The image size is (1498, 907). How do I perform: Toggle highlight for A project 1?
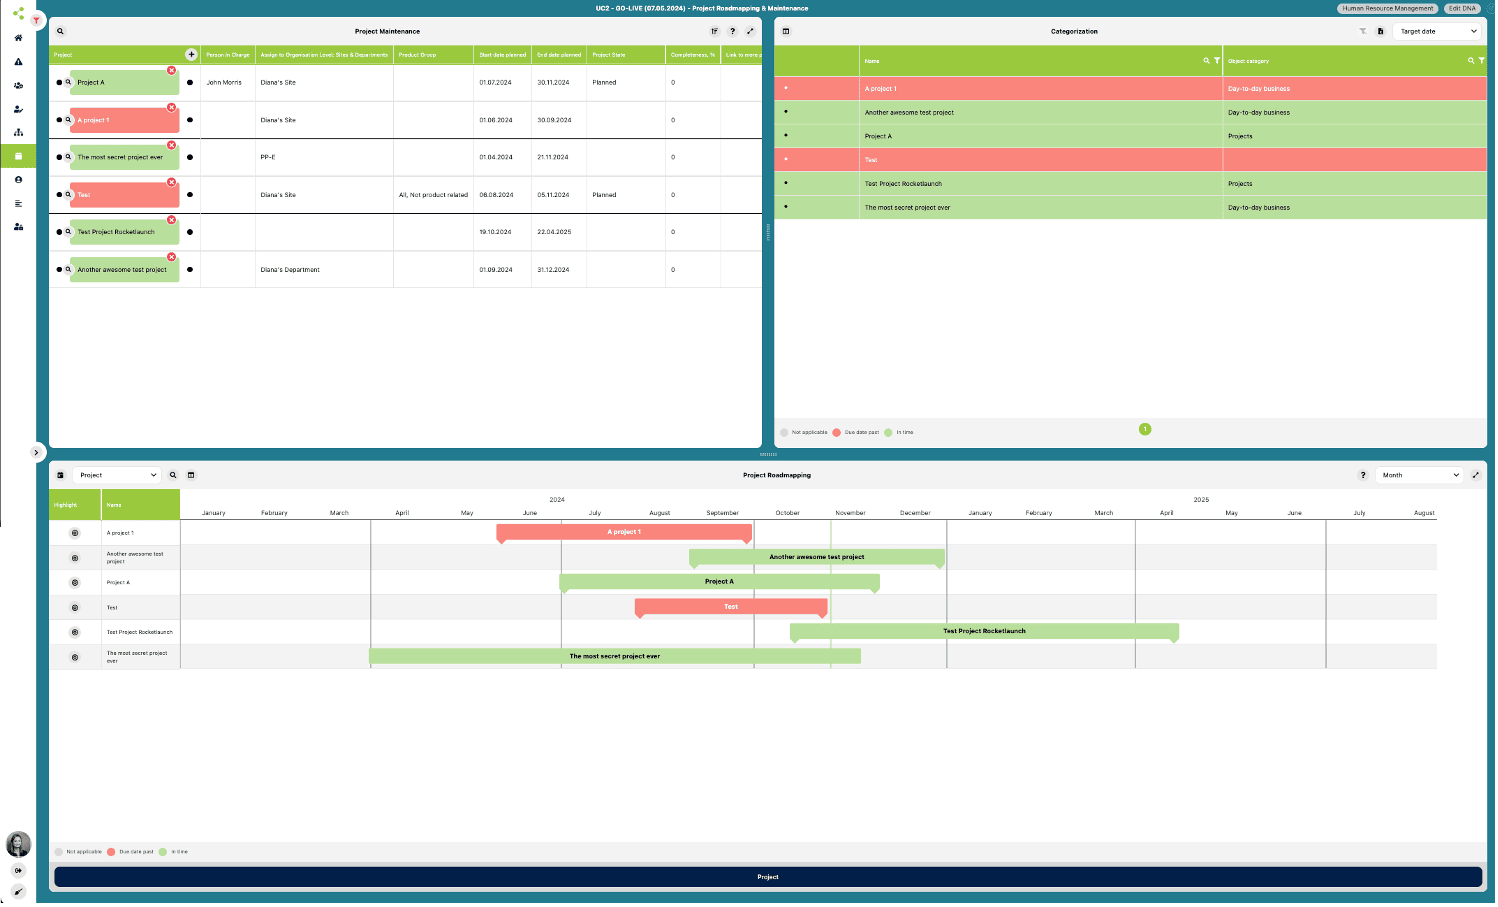(x=75, y=533)
